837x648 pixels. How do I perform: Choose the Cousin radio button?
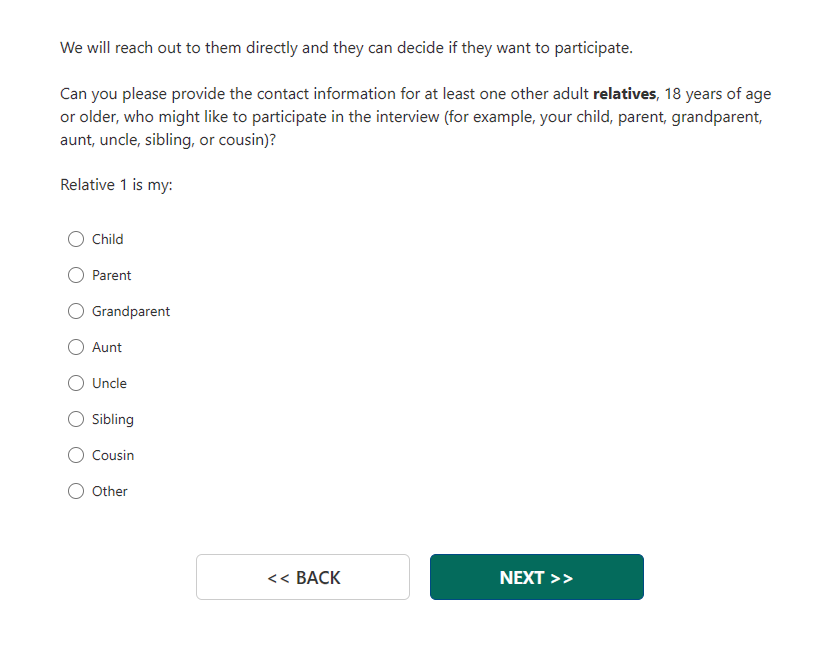pos(76,455)
